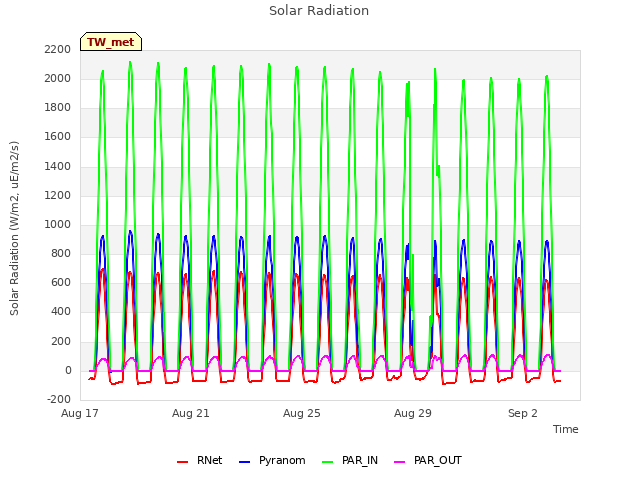Screen dimensions: 640x480
Task: Click the 400 y-axis tick label
Action: (x=61, y=312)
